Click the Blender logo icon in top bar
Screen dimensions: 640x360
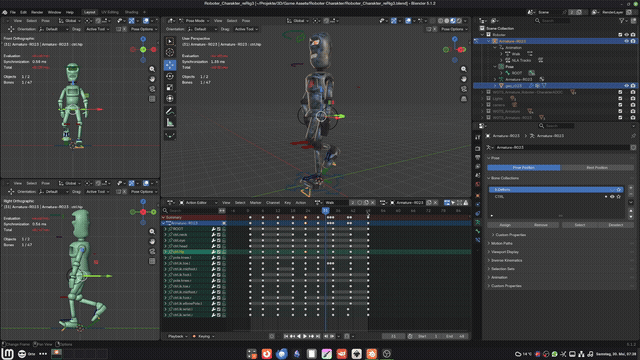click(4, 12)
